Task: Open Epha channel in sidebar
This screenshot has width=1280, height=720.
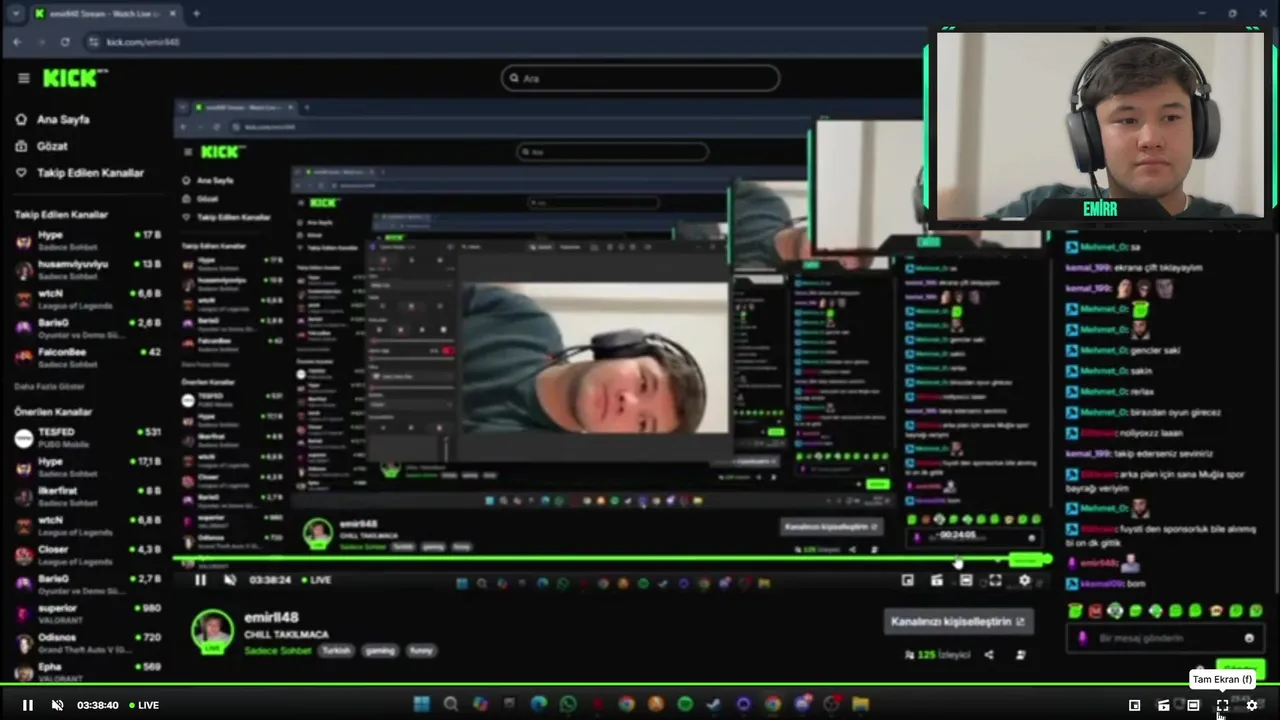Action: point(88,672)
